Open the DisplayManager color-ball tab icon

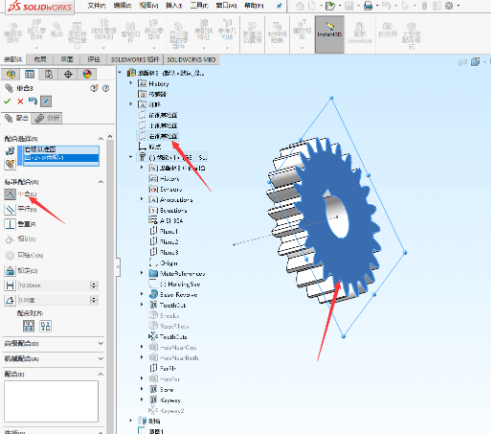87,74
